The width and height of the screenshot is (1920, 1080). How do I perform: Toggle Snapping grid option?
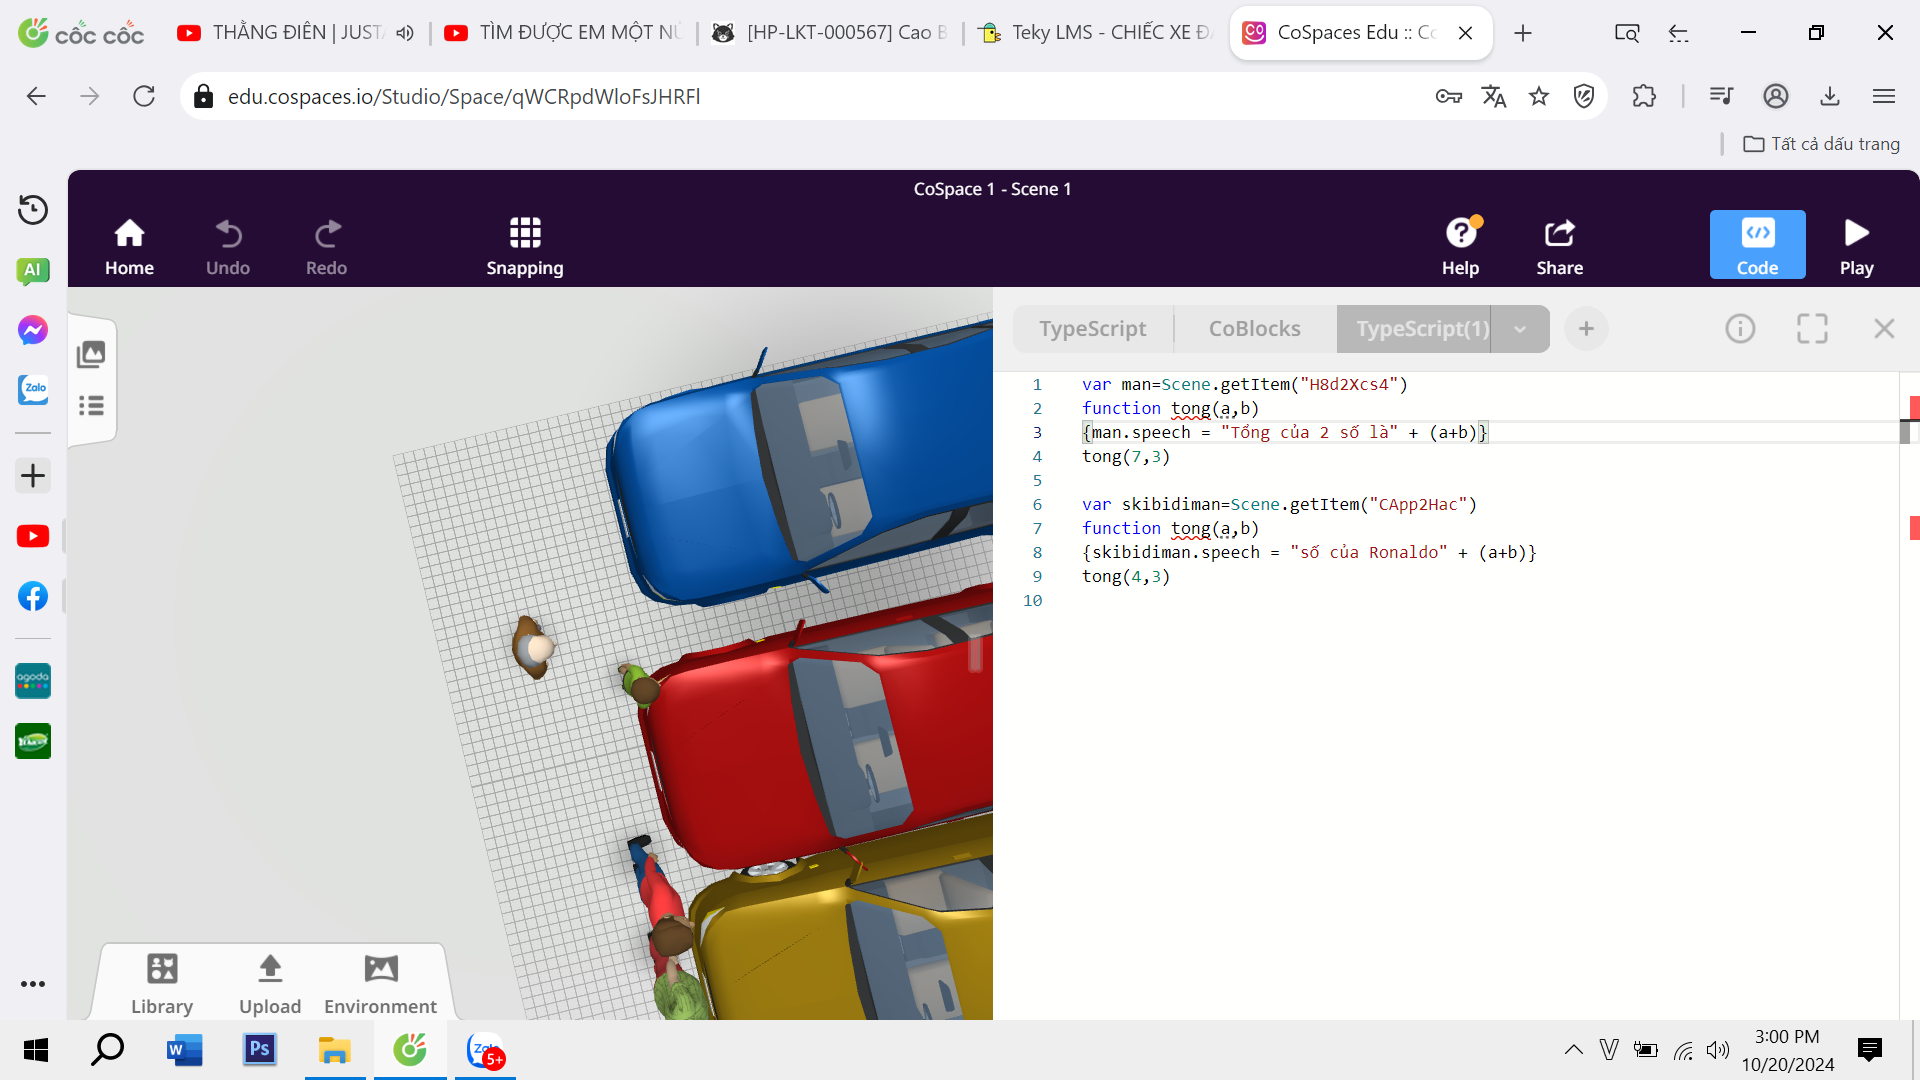(x=525, y=246)
